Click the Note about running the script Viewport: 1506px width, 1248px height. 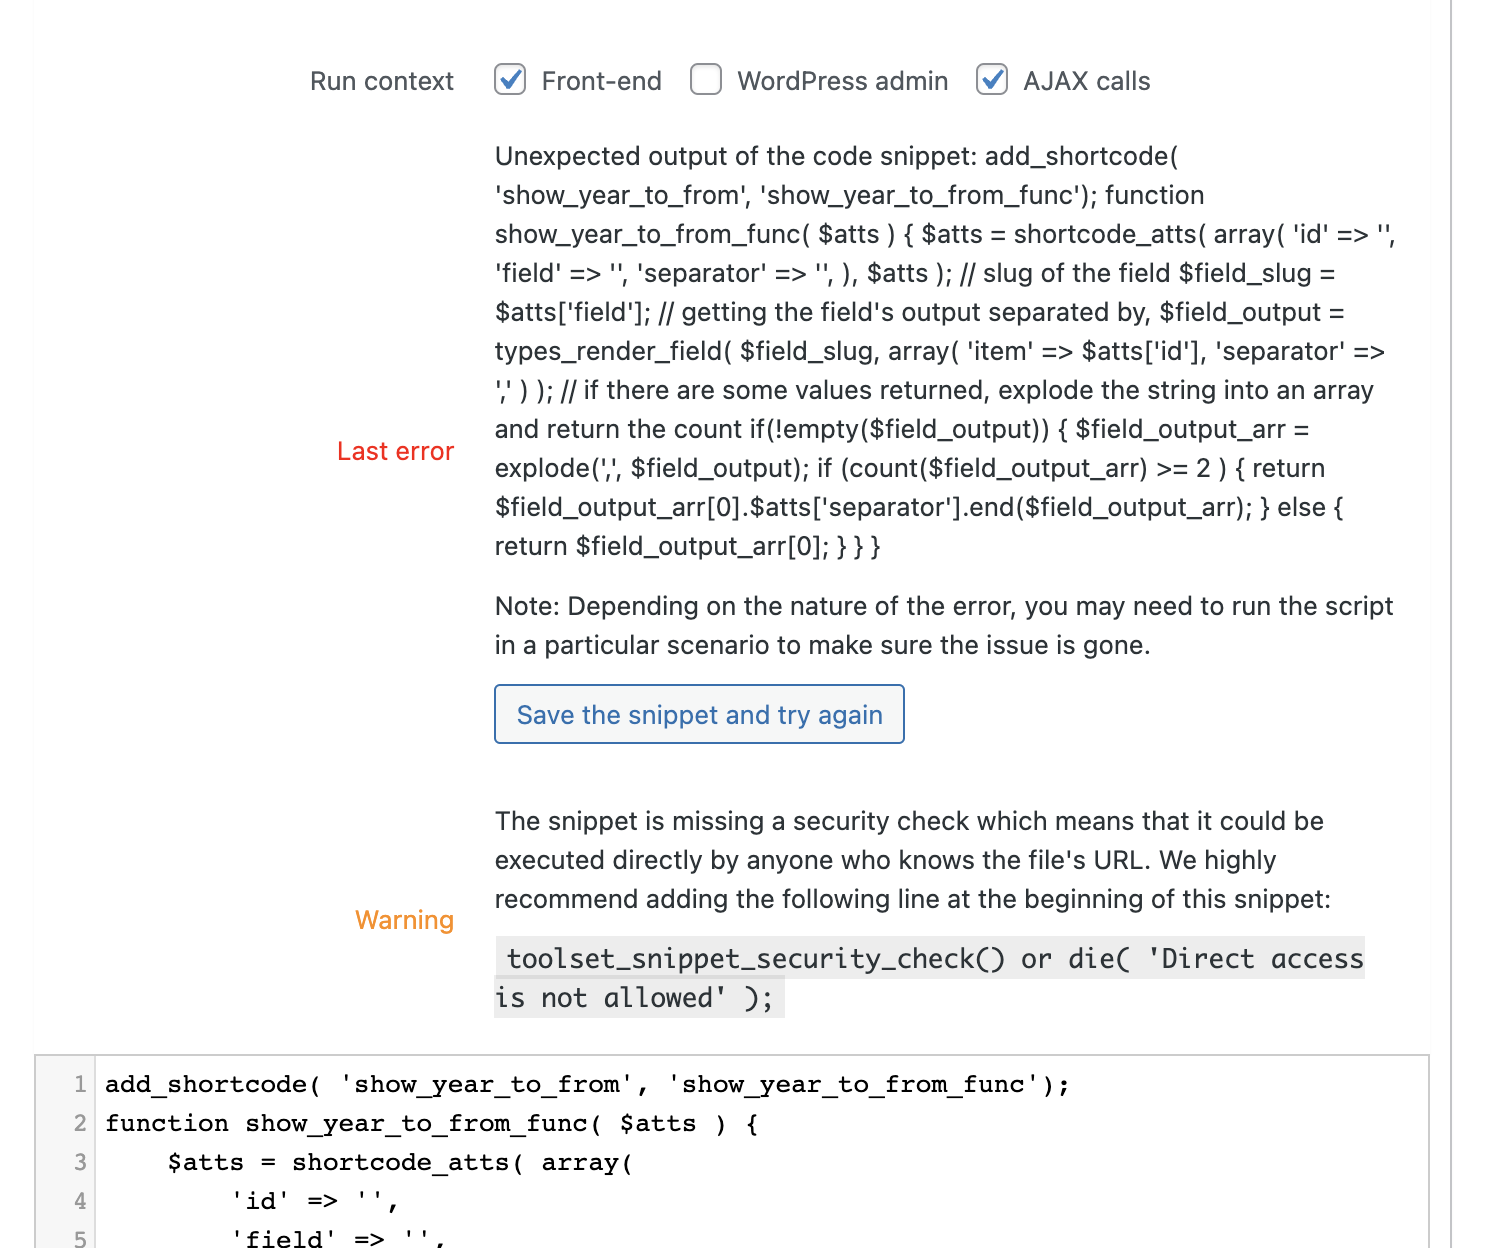tap(944, 625)
